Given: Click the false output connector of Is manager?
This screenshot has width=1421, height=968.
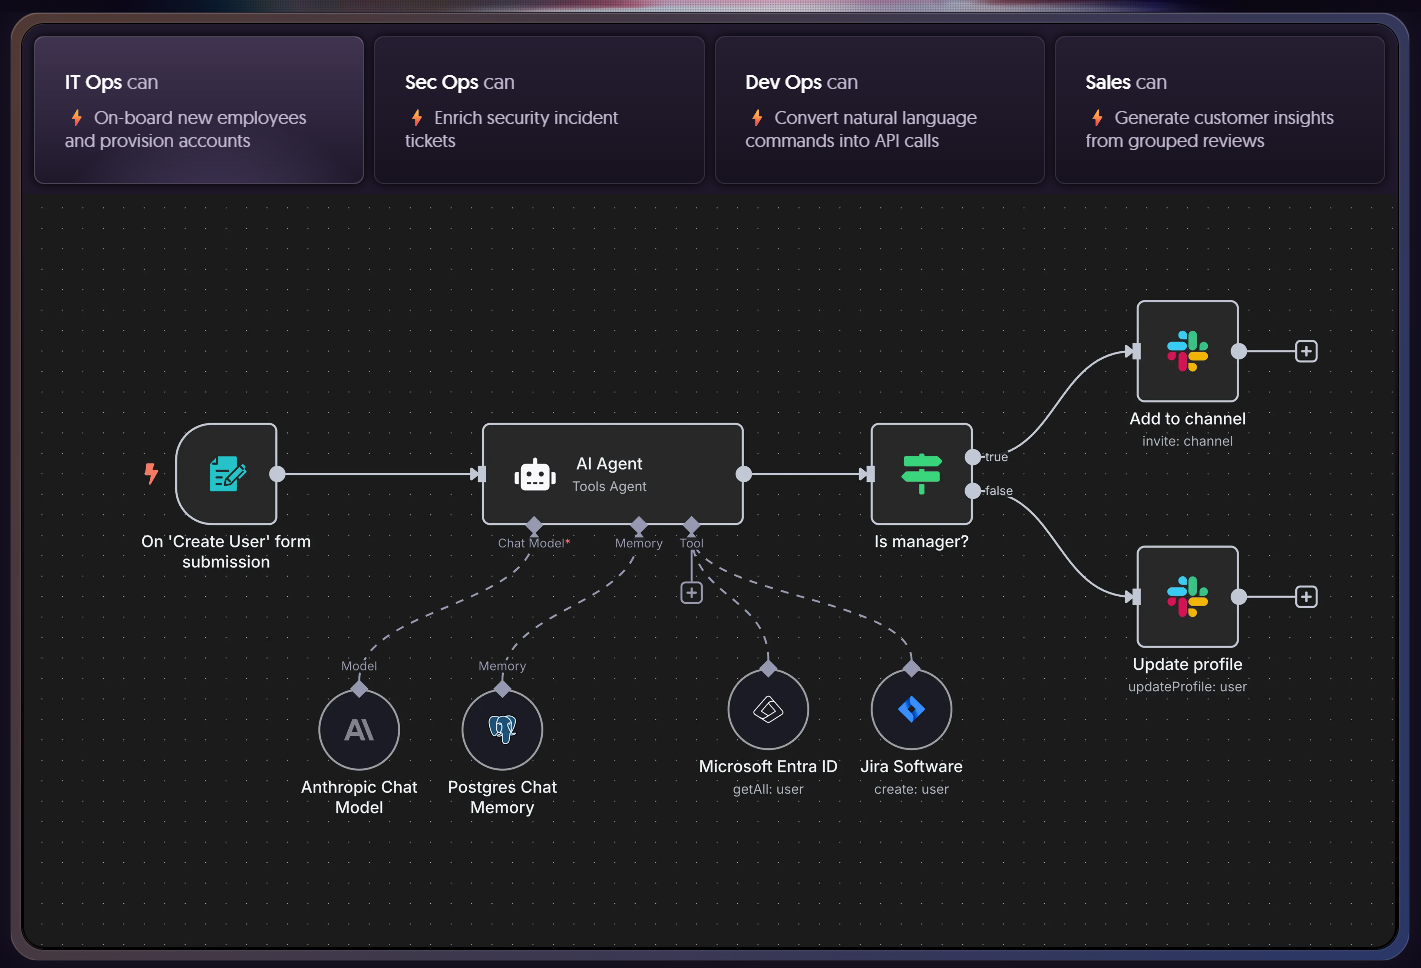Looking at the screenshot, I should coord(973,491).
